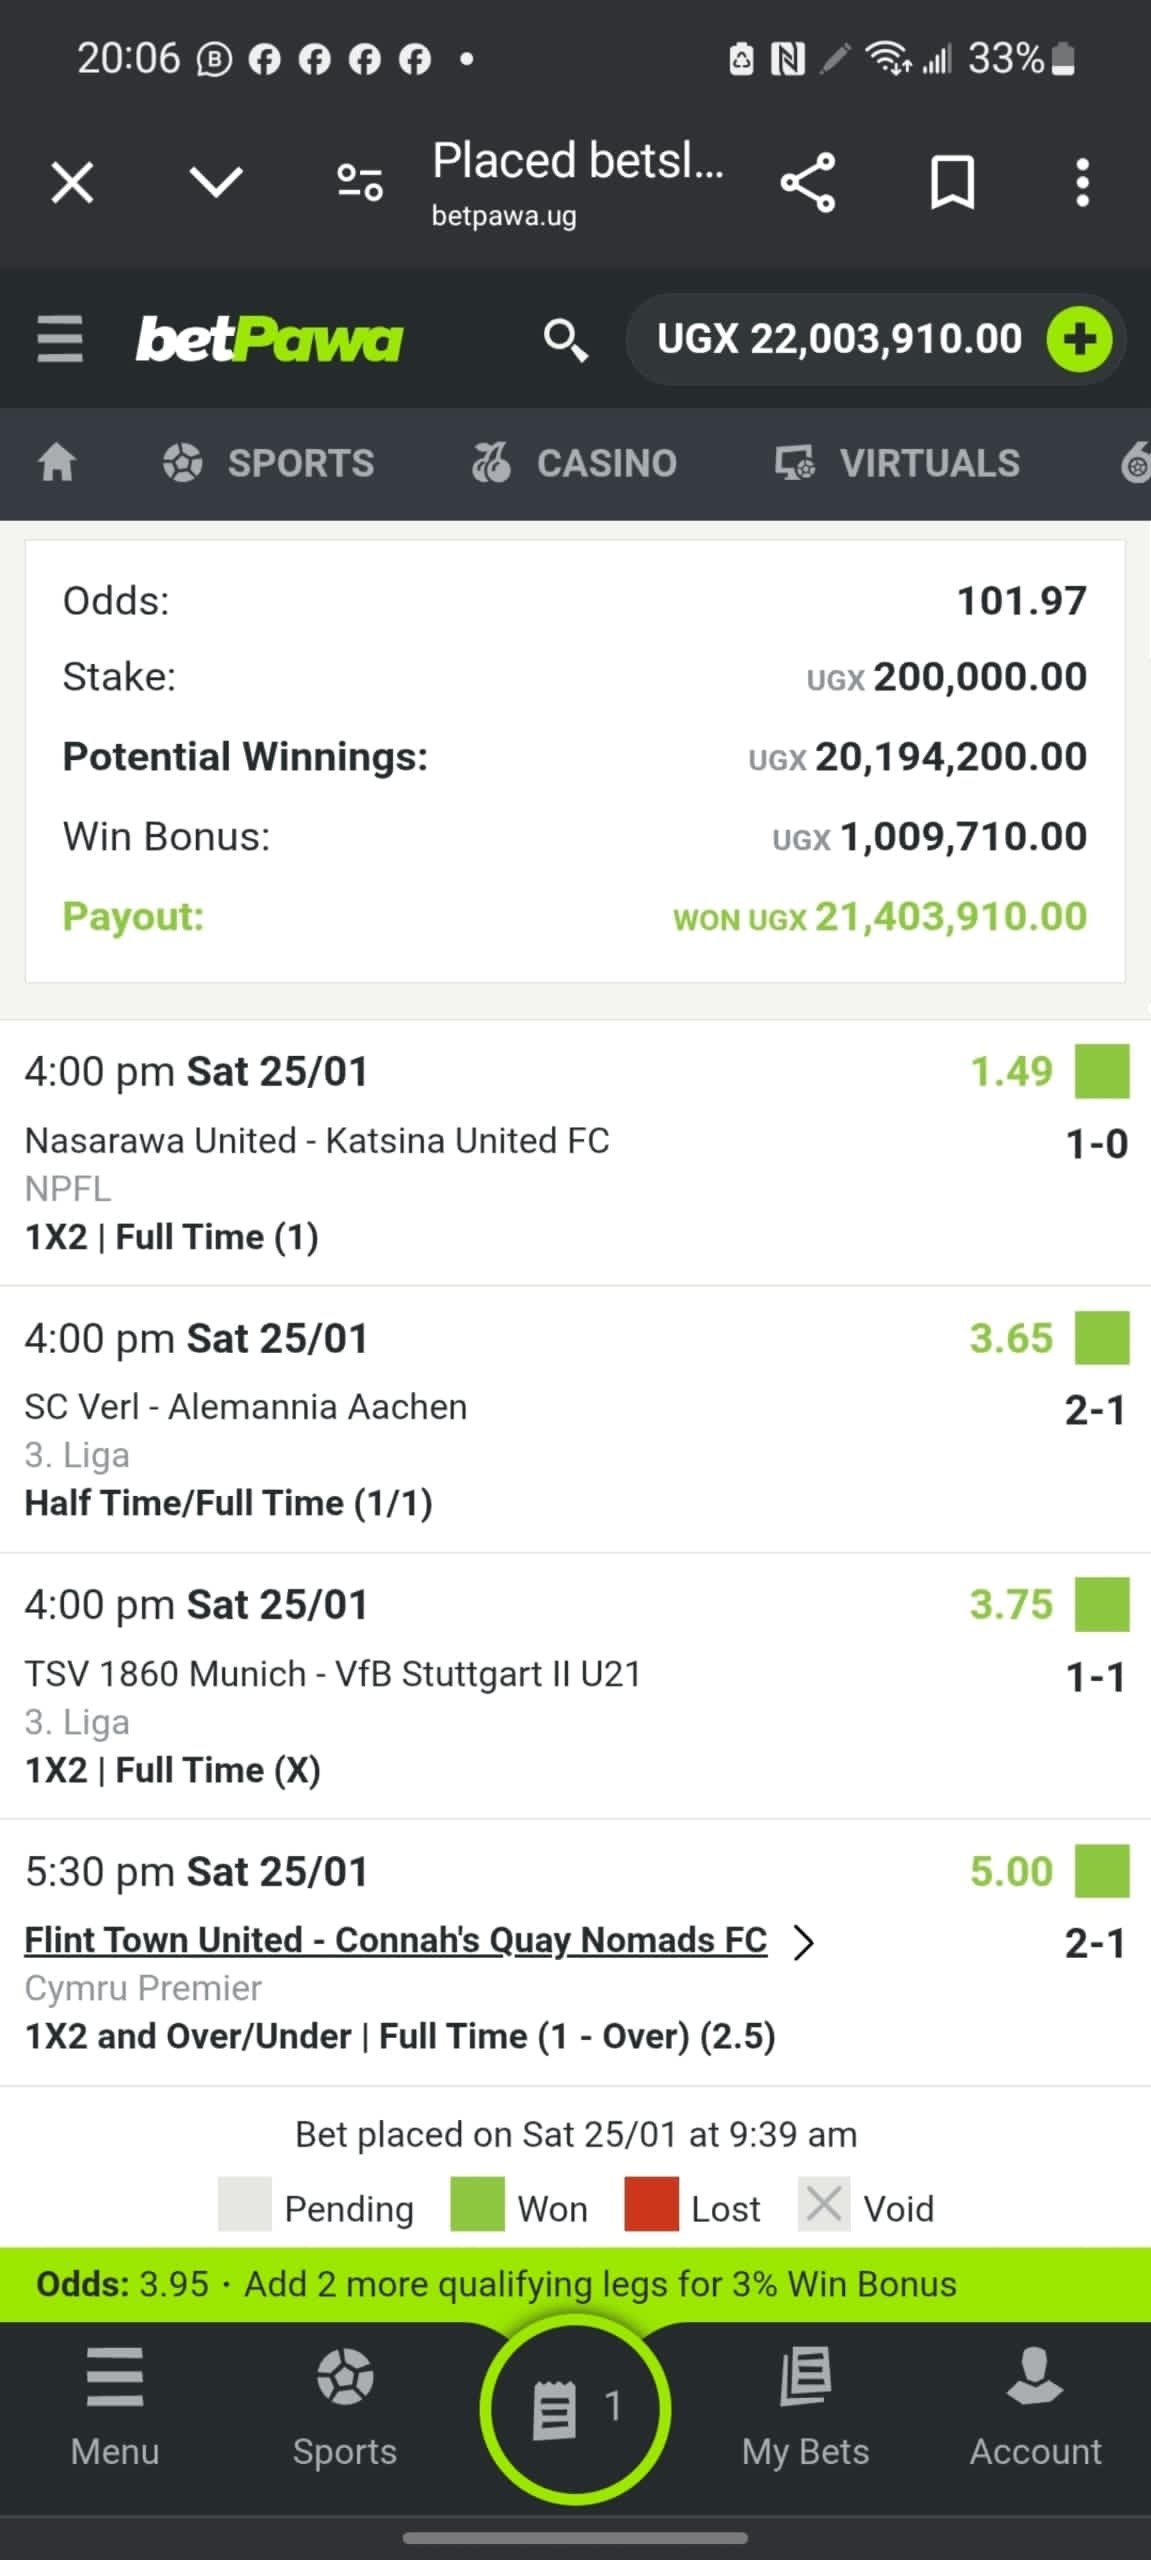Open the betslip circle button
This screenshot has height=2560, width=1151.
[x=575, y=2408]
